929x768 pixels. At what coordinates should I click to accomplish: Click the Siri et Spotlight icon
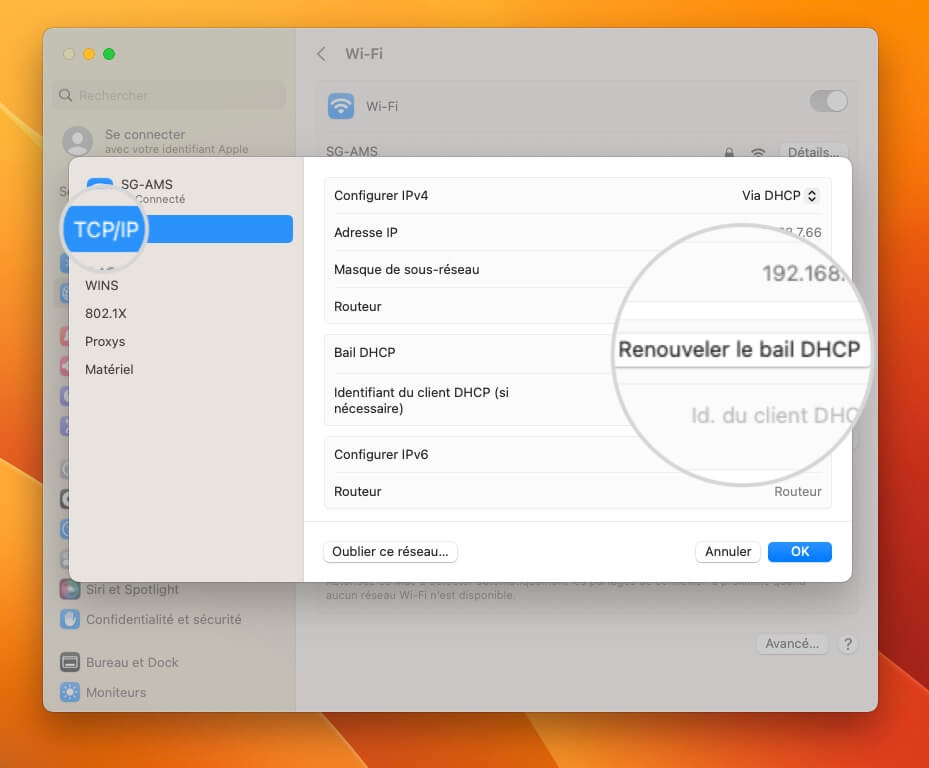point(70,590)
